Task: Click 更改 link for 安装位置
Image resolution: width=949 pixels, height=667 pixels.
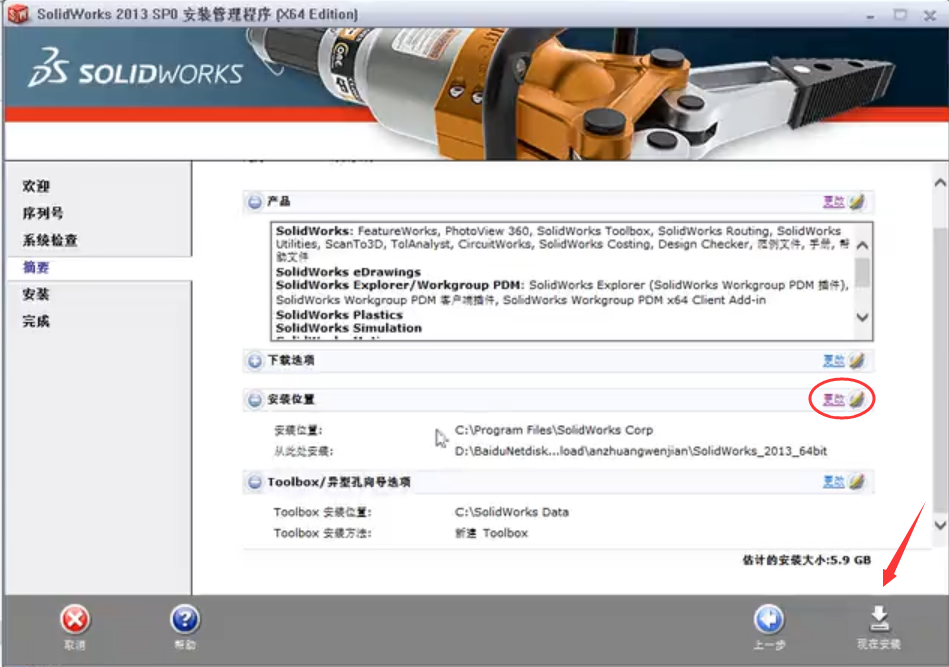Action: pos(833,399)
